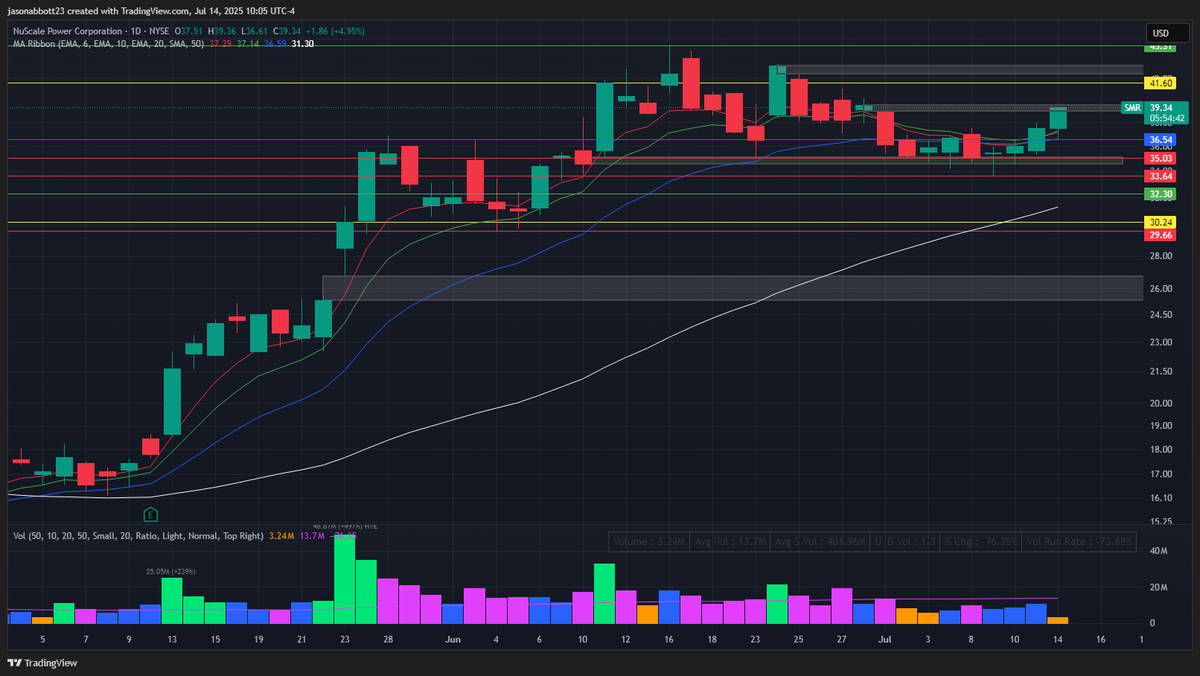The width and height of the screenshot is (1200, 676).
Task: Click the red 29.66 price level label
Action: 1160,234
